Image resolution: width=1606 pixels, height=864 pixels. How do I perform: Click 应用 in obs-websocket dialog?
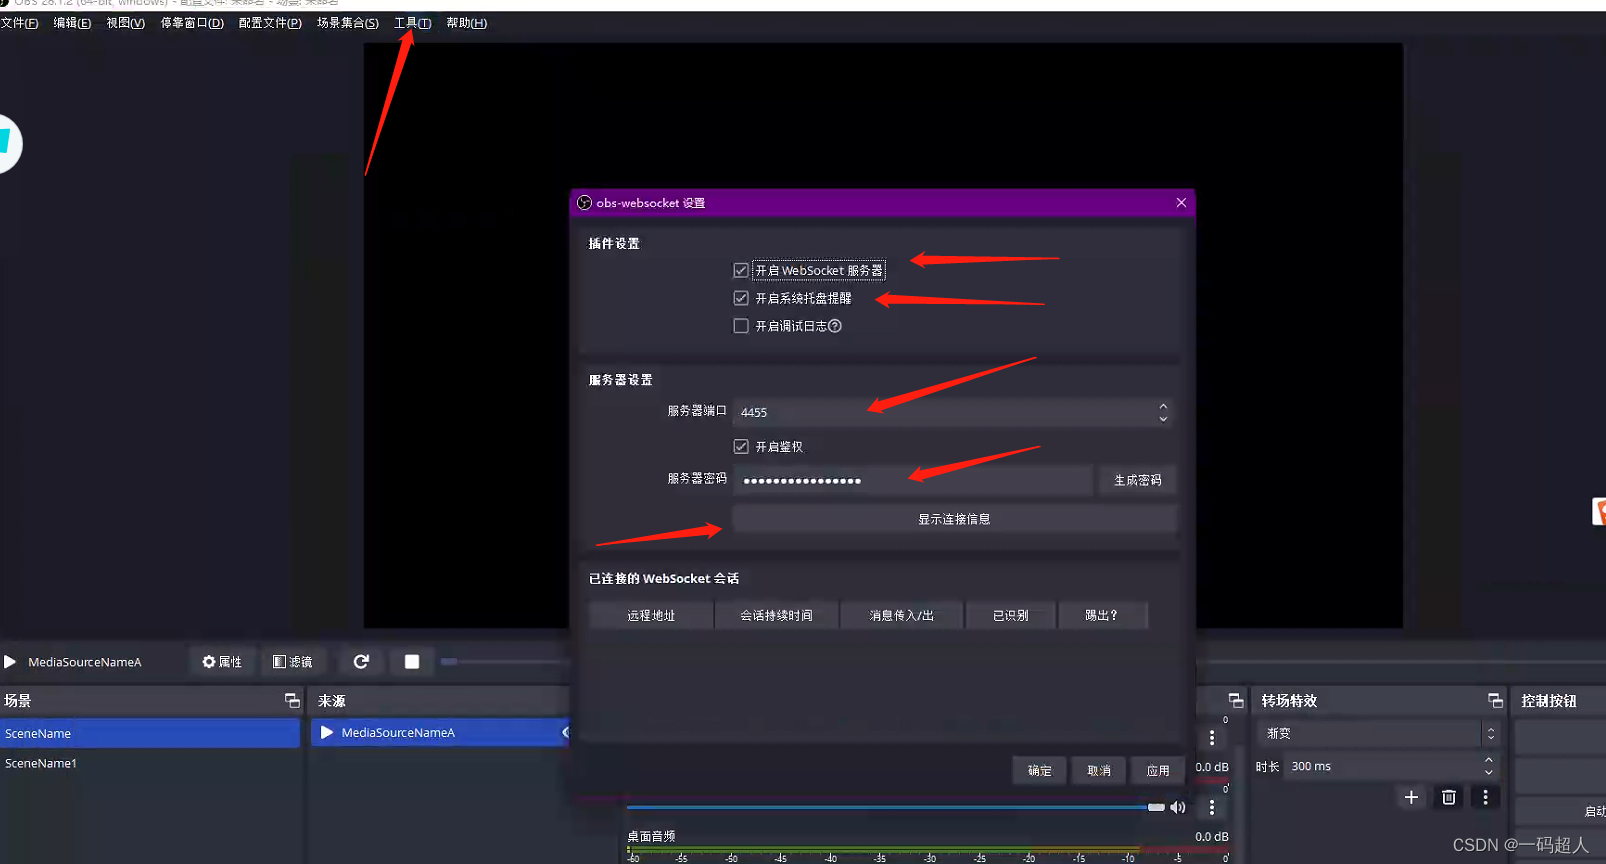(1158, 770)
